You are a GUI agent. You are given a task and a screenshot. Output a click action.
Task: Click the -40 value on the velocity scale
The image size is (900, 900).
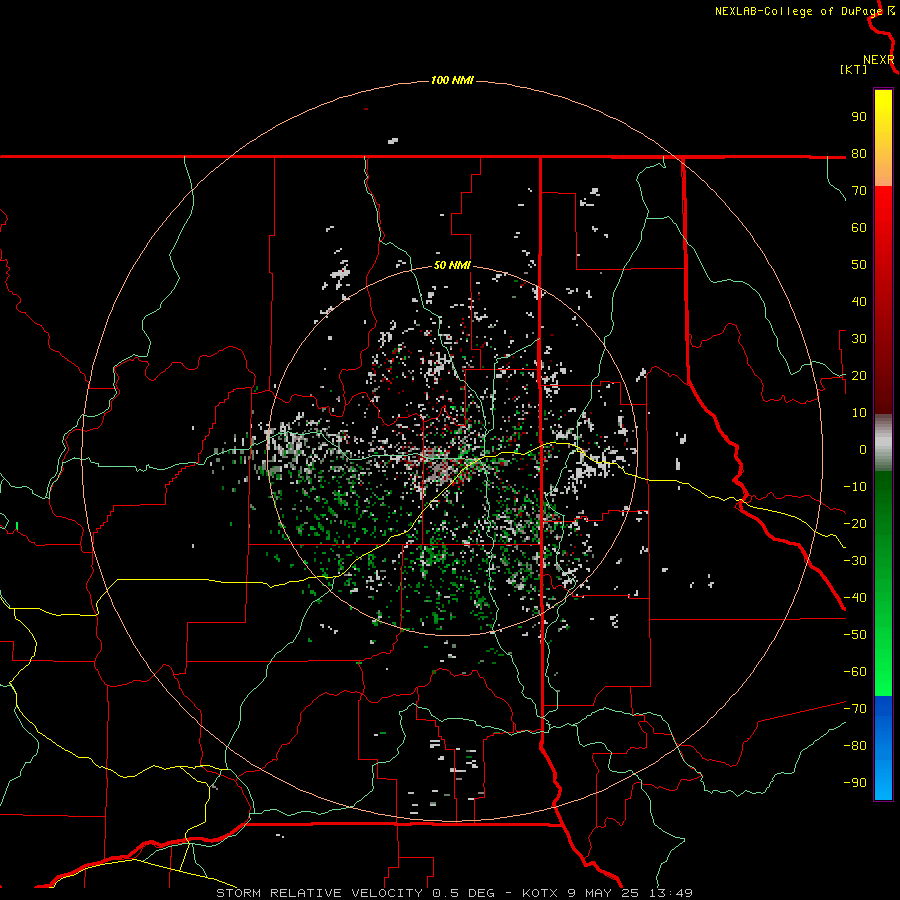point(855,598)
